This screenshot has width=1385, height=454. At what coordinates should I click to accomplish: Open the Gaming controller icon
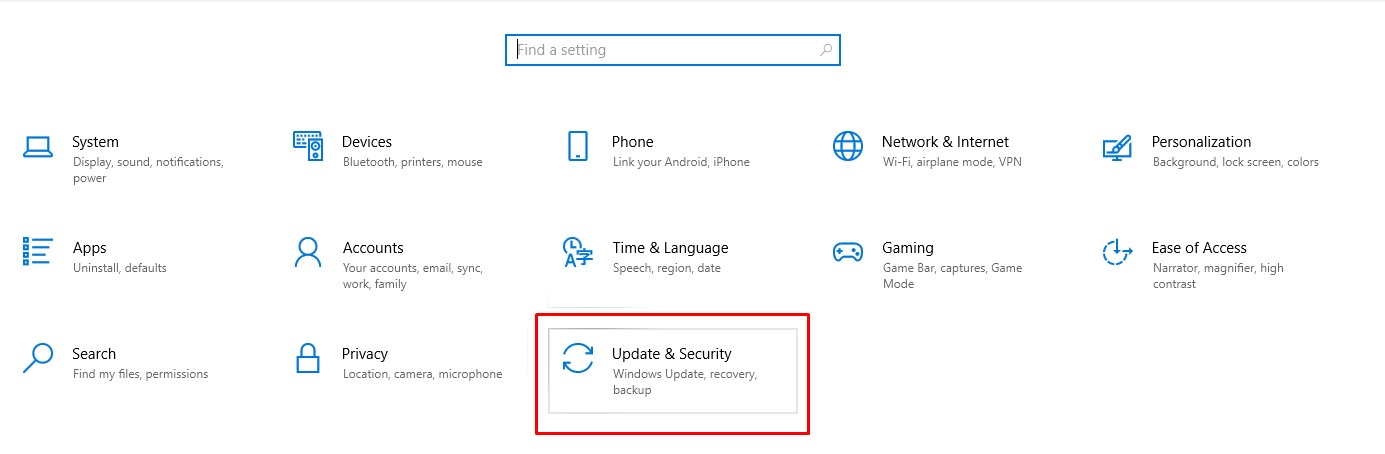(x=848, y=252)
